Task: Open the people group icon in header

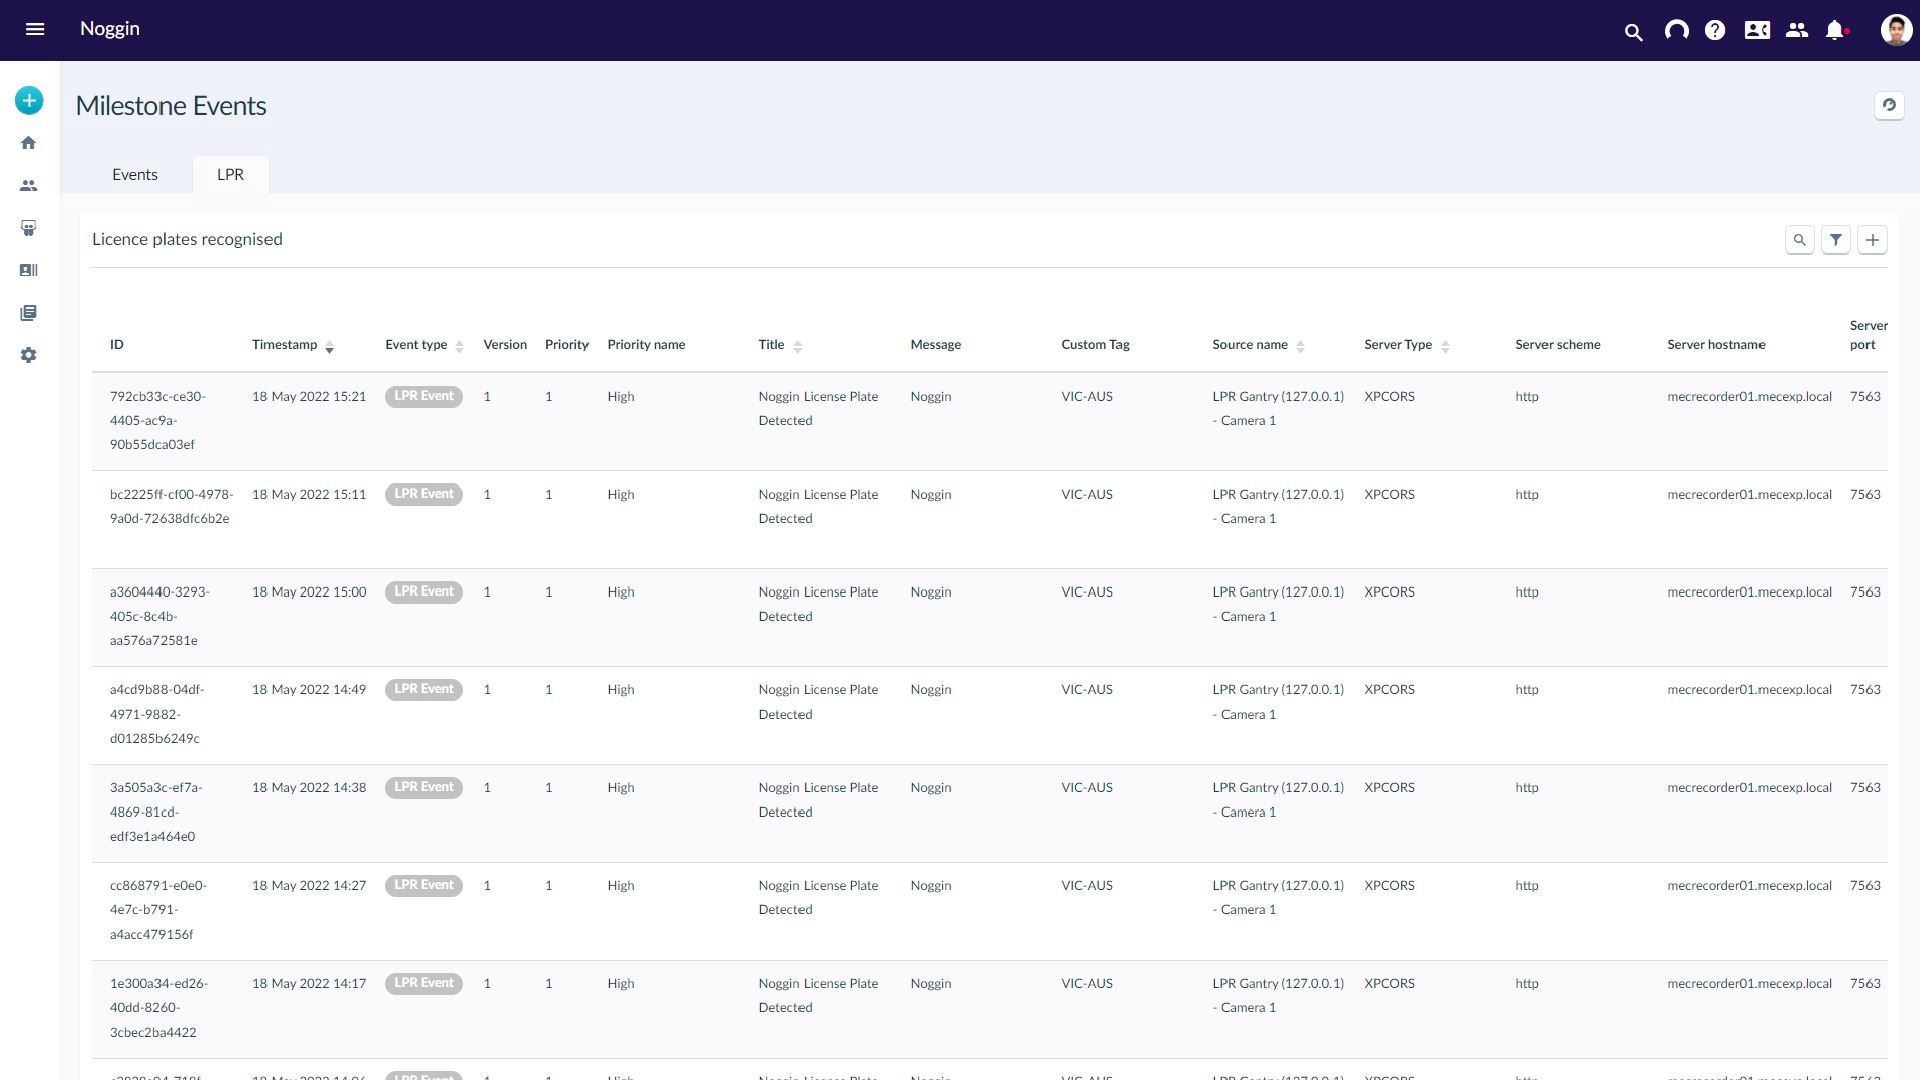Action: point(1797,30)
